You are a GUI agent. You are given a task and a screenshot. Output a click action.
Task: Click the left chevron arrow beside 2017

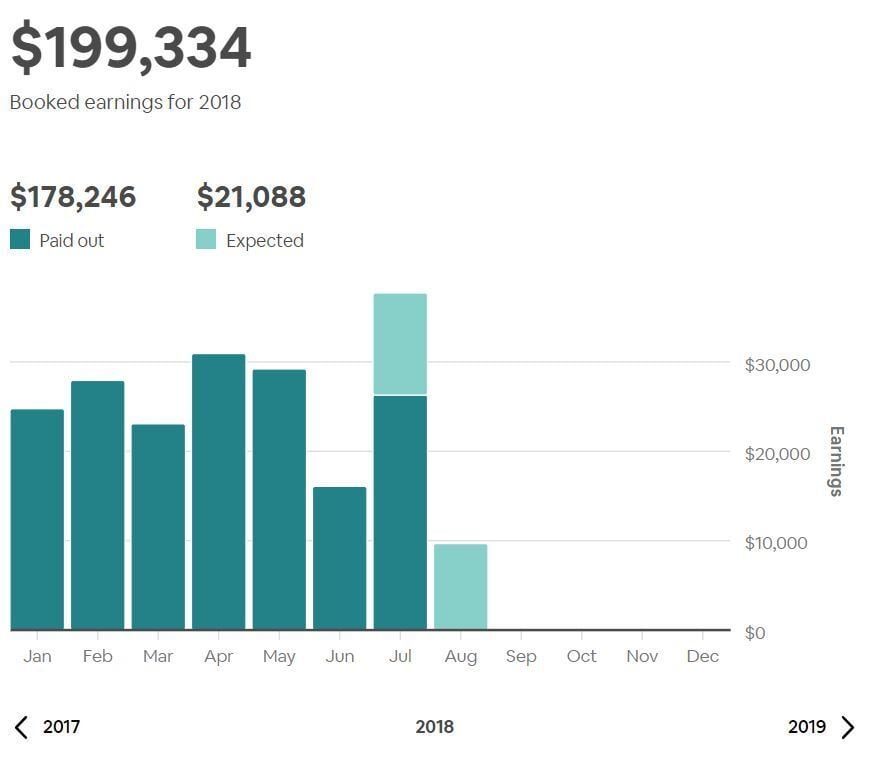pyautogui.click(x=21, y=727)
